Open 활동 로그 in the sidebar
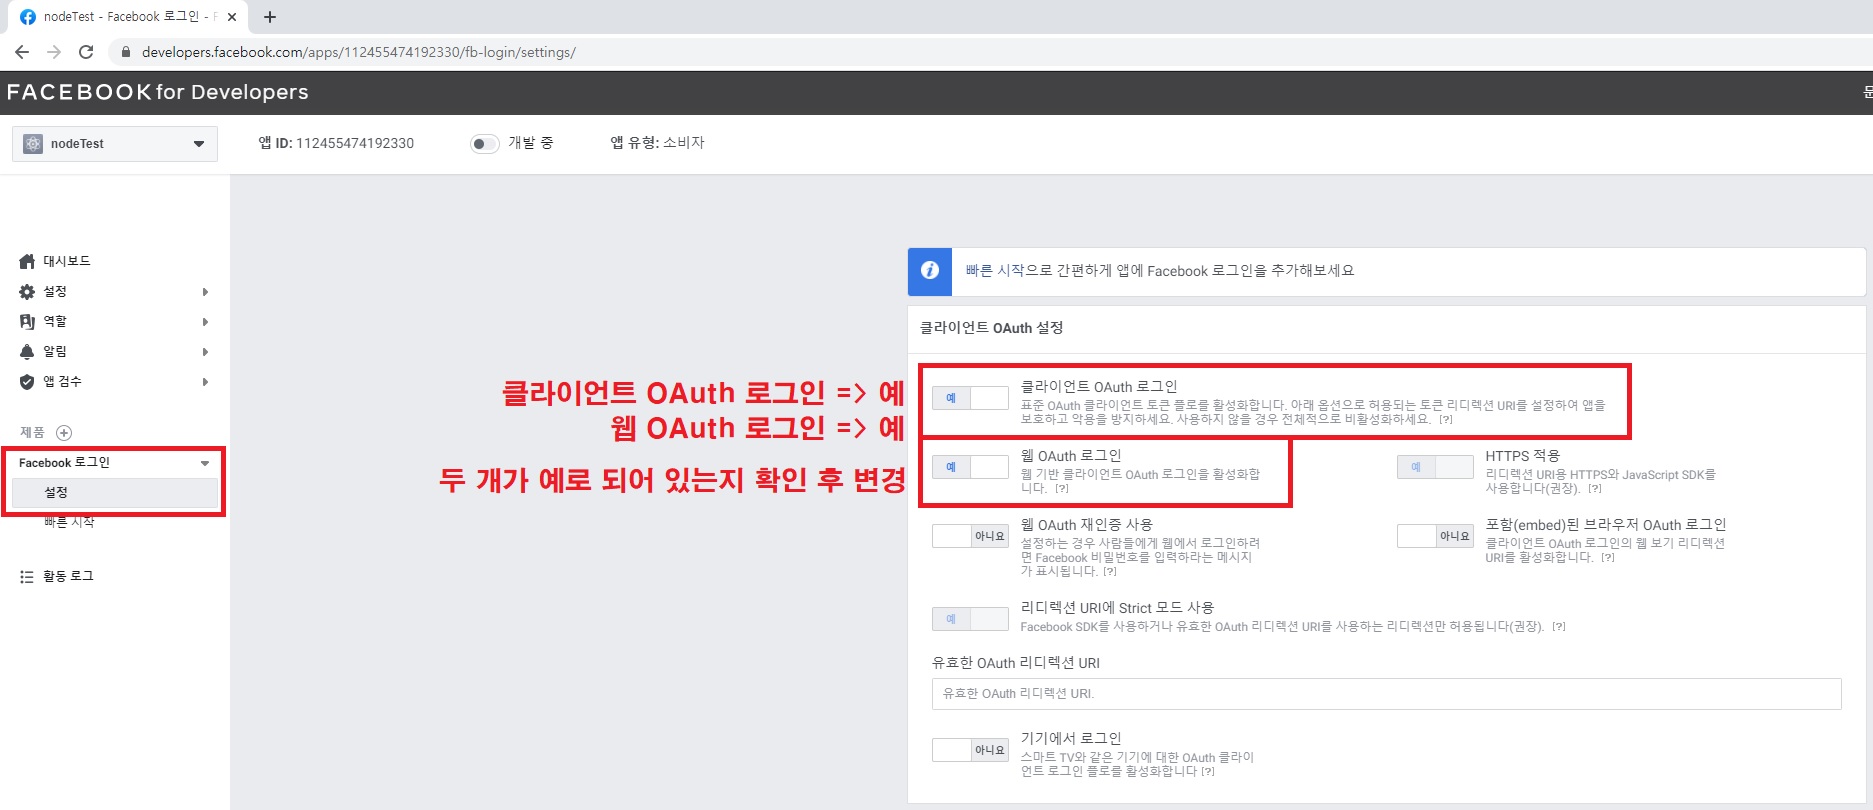Image resolution: width=1873 pixels, height=810 pixels. (x=68, y=576)
